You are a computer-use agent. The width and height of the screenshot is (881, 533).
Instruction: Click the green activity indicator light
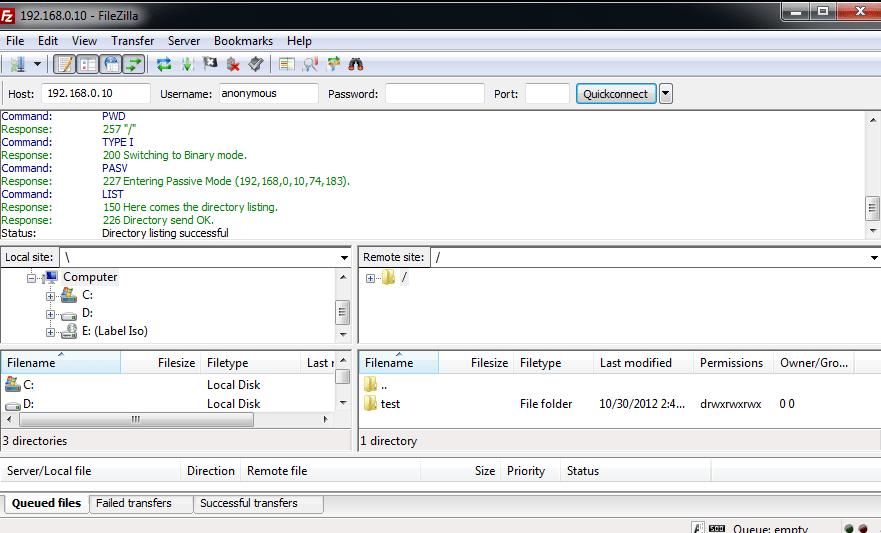pos(849,529)
